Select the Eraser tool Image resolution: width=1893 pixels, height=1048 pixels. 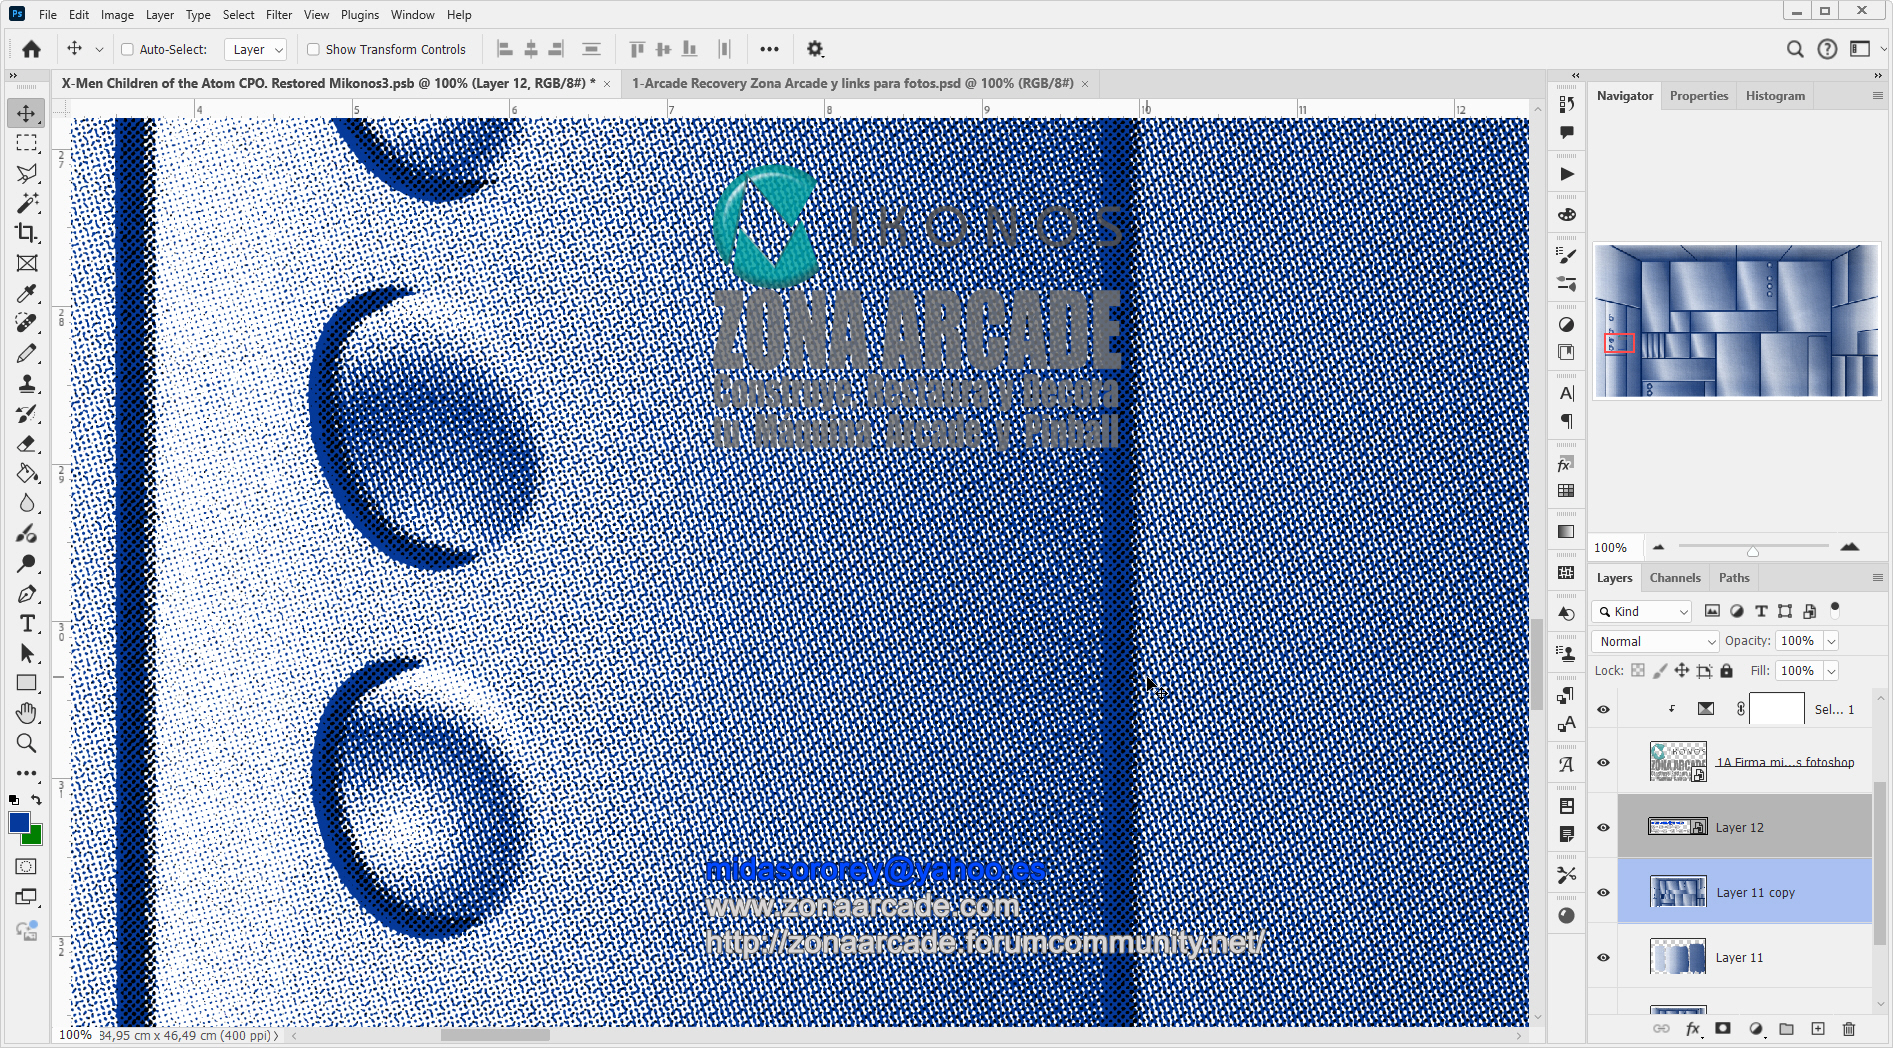(x=27, y=443)
